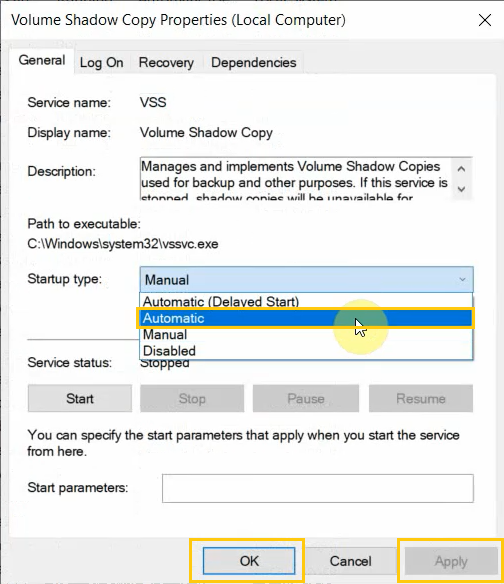
Task: Open the Log On tab
Action: coord(101,63)
